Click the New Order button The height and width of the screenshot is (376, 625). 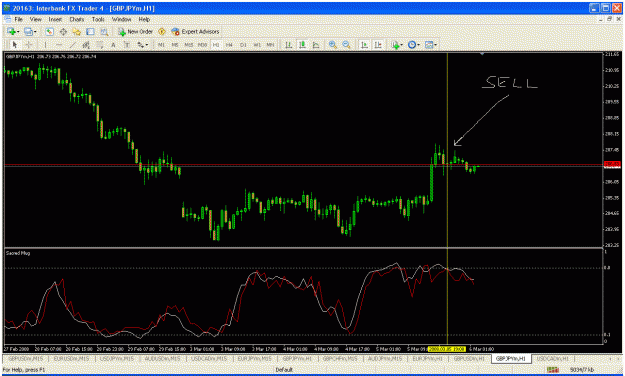pyautogui.click(x=136, y=31)
